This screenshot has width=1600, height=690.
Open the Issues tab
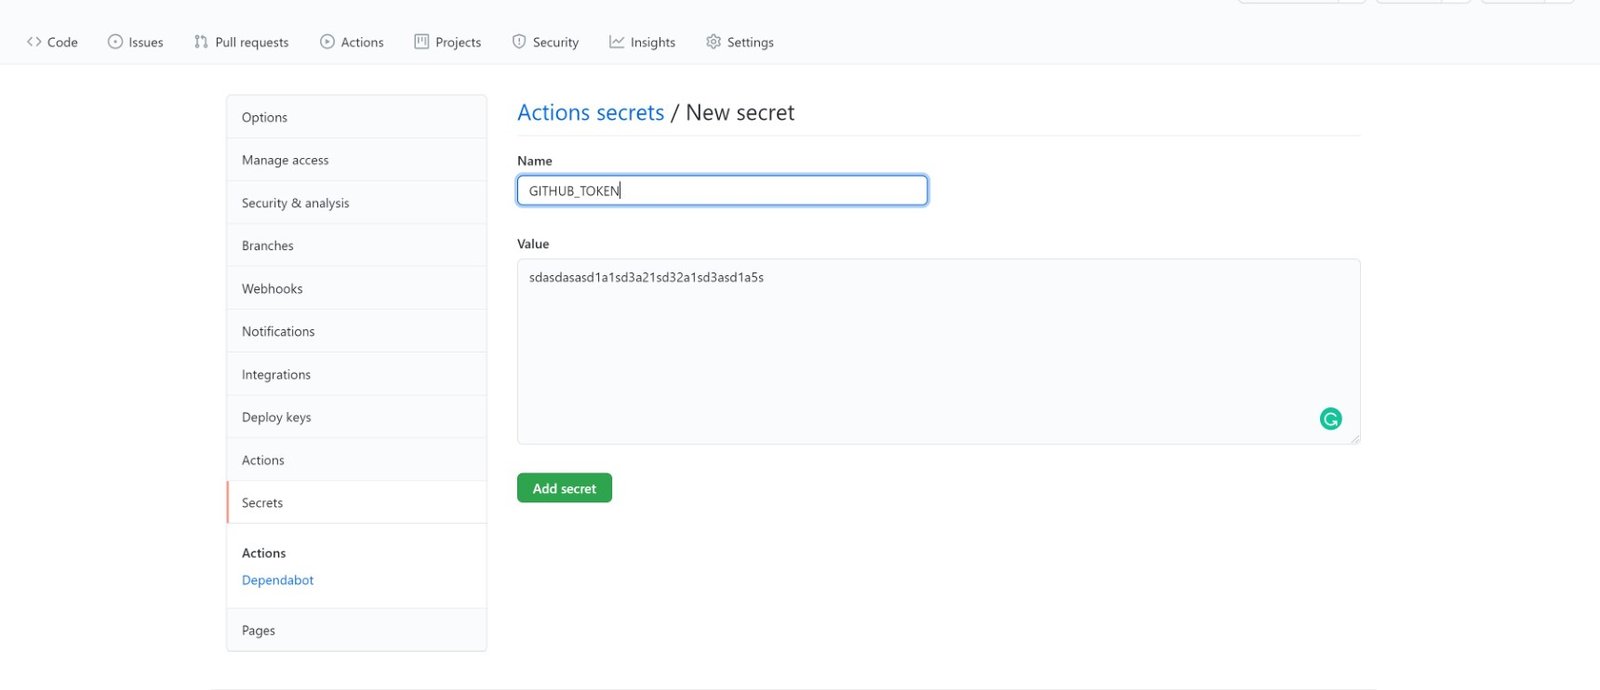(135, 42)
